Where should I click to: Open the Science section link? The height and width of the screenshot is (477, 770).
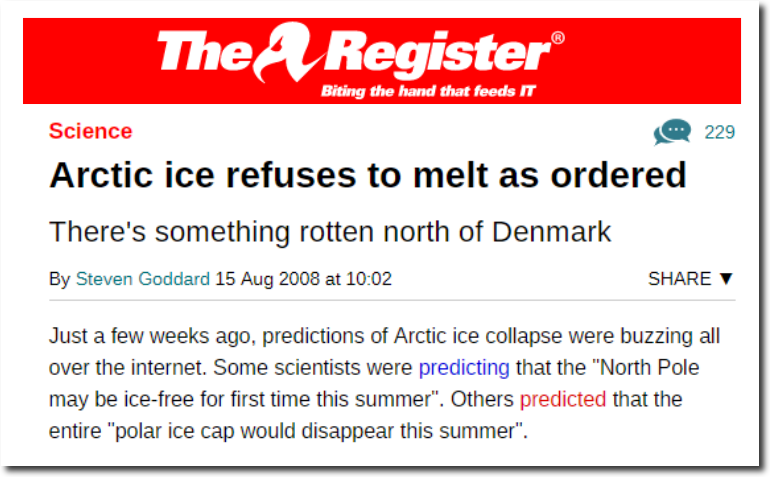tap(91, 131)
